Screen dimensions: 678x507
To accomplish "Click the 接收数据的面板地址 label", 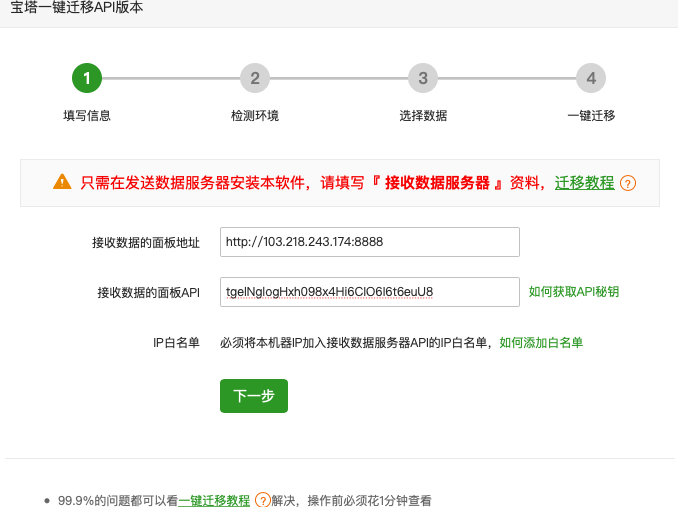I will (x=146, y=242).
